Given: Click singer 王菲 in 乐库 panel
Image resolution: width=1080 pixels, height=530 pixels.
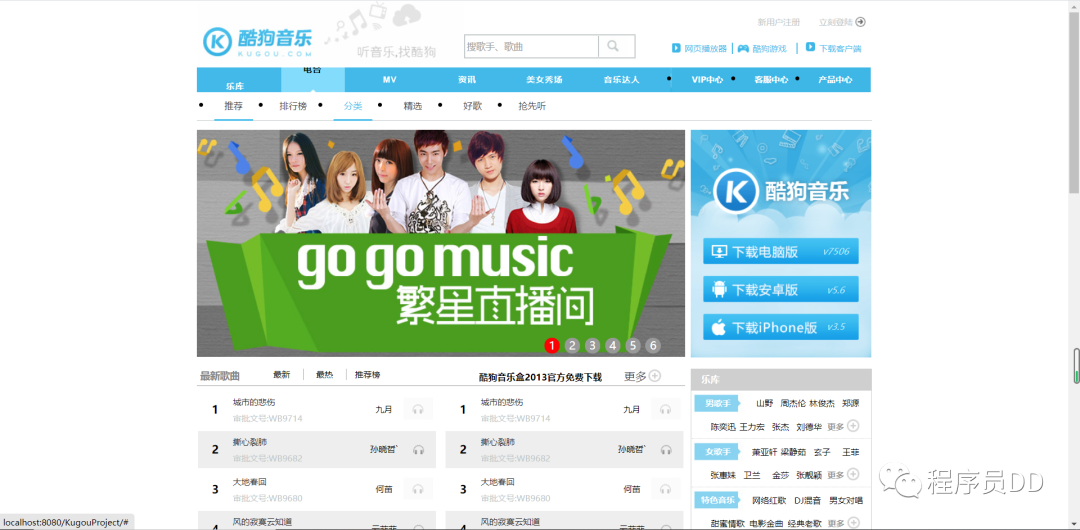Looking at the screenshot, I should 851,452.
